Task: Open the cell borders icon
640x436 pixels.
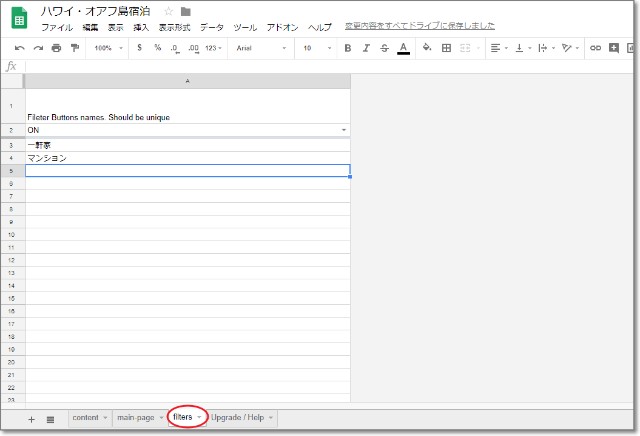Action: [x=446, y=47]
